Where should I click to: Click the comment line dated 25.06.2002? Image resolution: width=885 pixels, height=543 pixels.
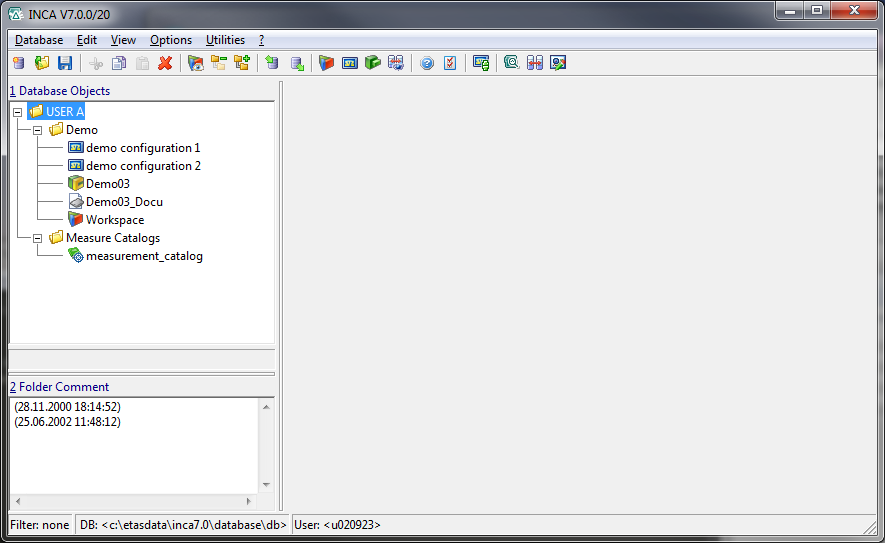(x=68, y=422)
